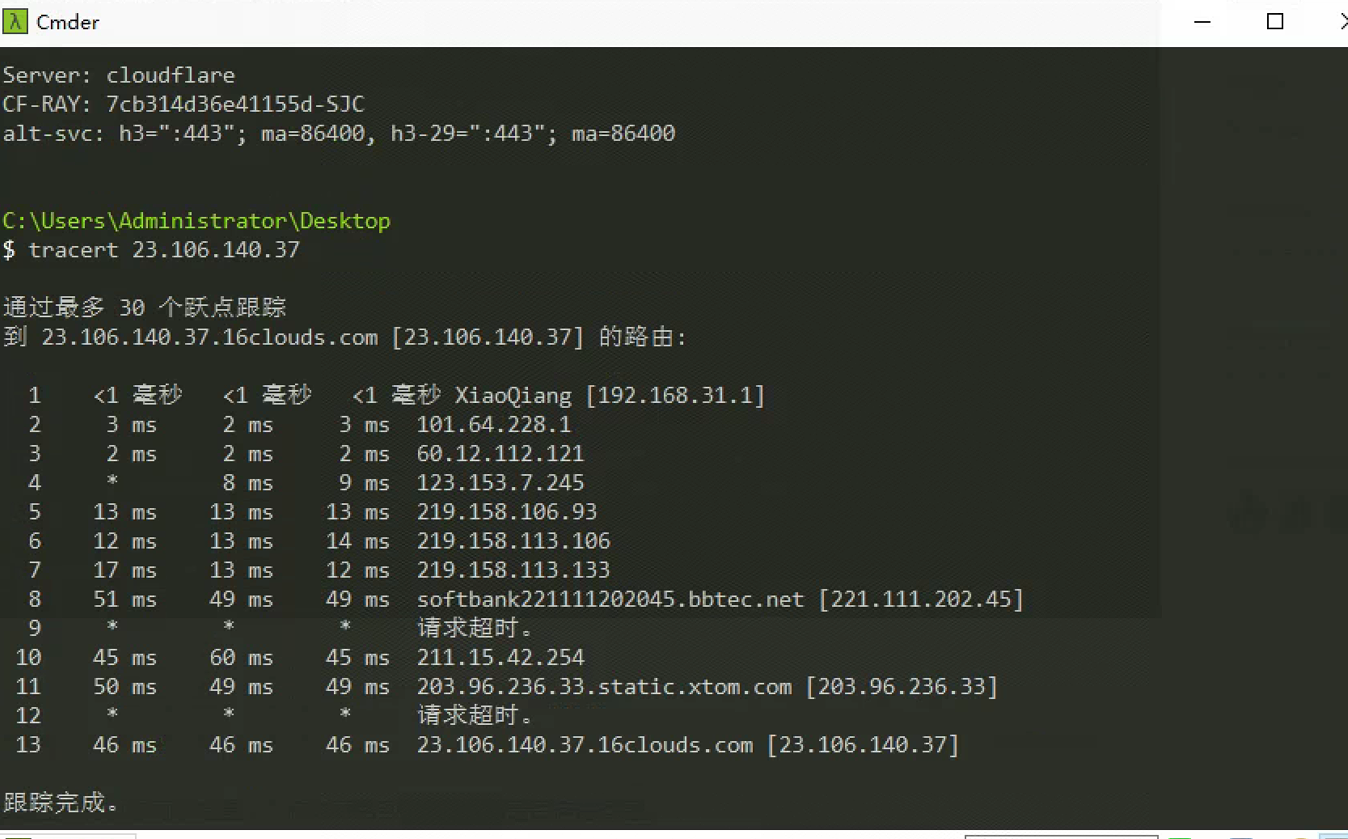Click the CF-RAY header line
The width and height of the screenshot is (1348, 839).
pyautogui.click(x=183, y=103)
